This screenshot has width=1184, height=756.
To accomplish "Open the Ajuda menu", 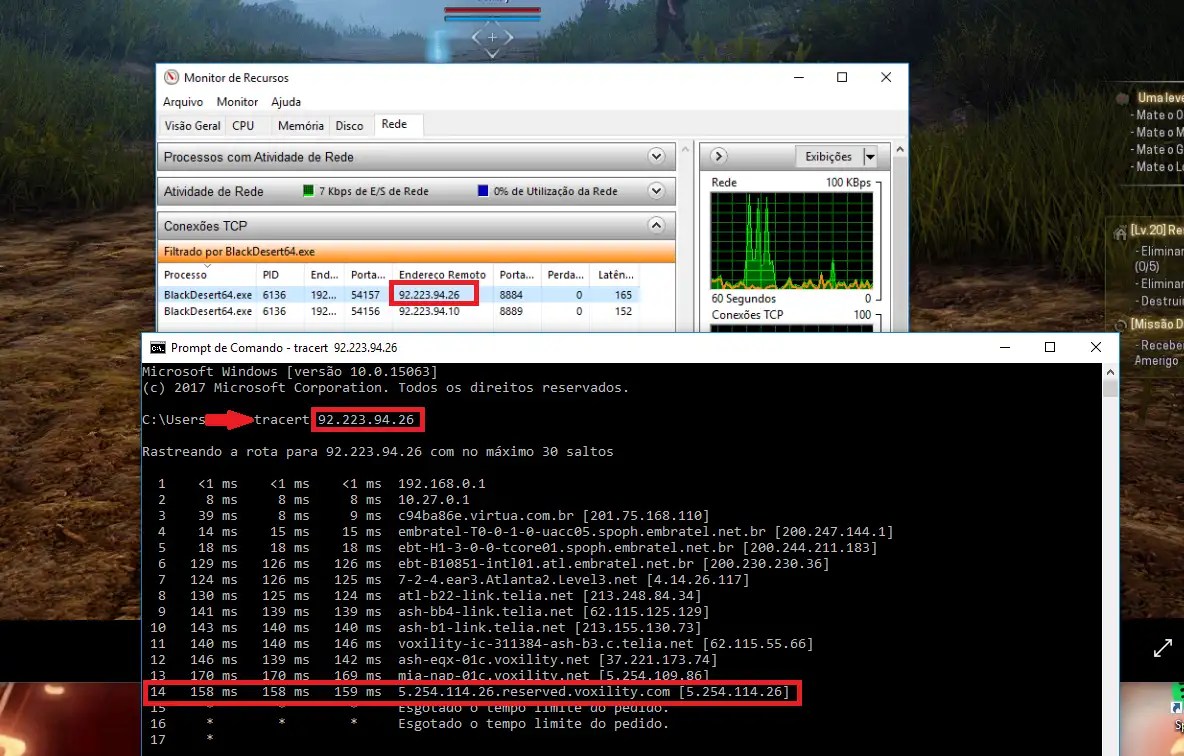I will click(285, 102).
